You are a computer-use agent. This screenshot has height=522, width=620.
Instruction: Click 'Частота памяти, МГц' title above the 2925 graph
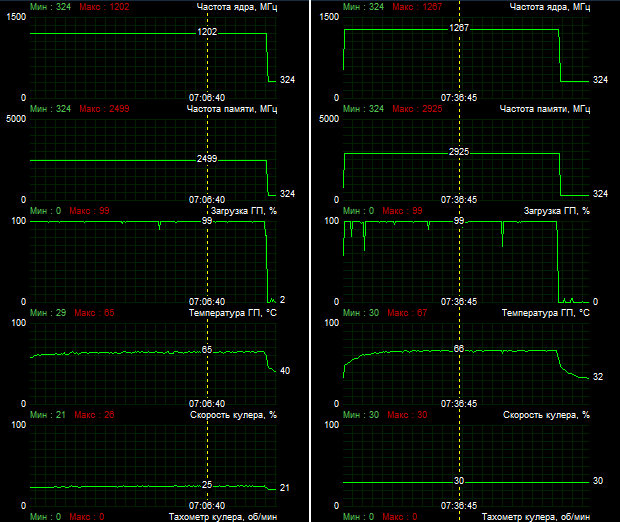coord(544,109)
